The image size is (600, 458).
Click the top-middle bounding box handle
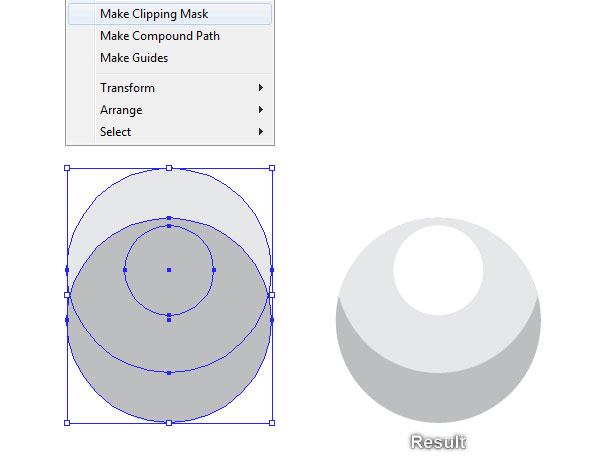(169, 168)
